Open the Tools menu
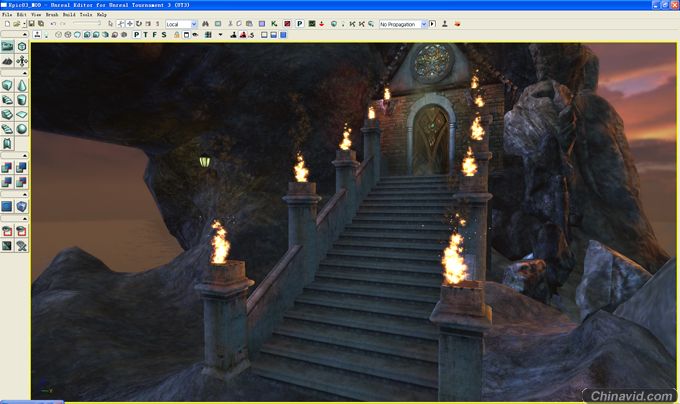680x404 pixels. pyautogui.click(x=86, y=14)
